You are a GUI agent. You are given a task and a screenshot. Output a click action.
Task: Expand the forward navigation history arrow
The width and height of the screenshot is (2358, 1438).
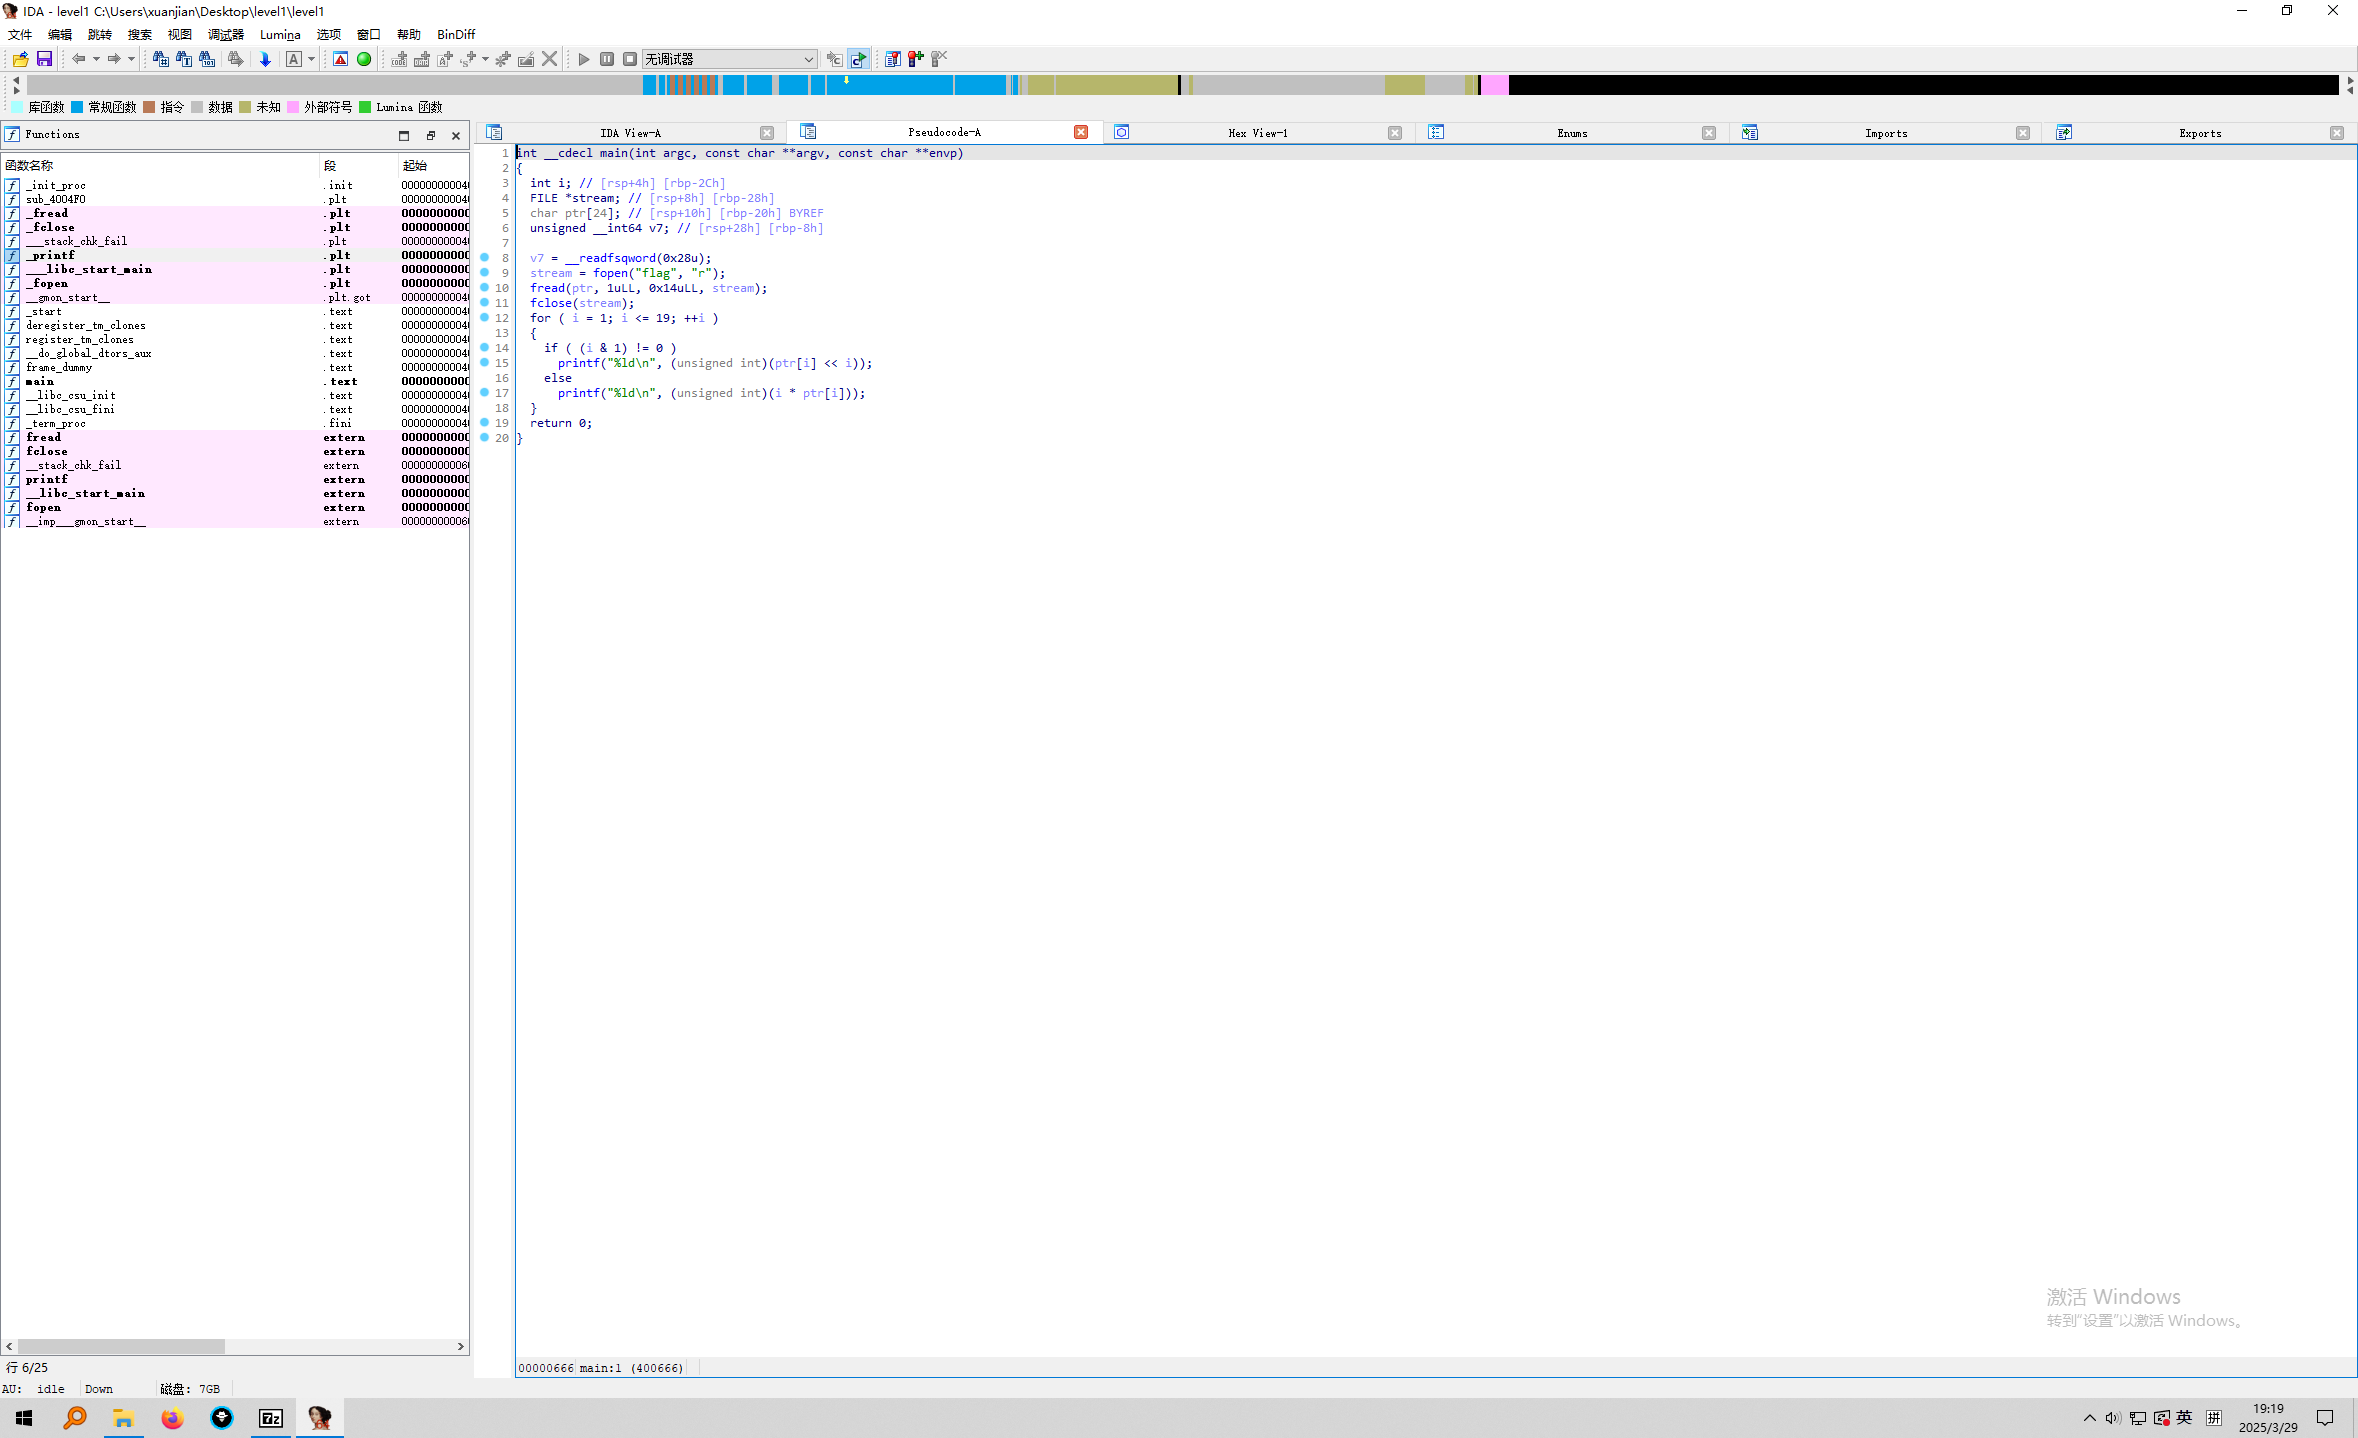coord(131,59)
